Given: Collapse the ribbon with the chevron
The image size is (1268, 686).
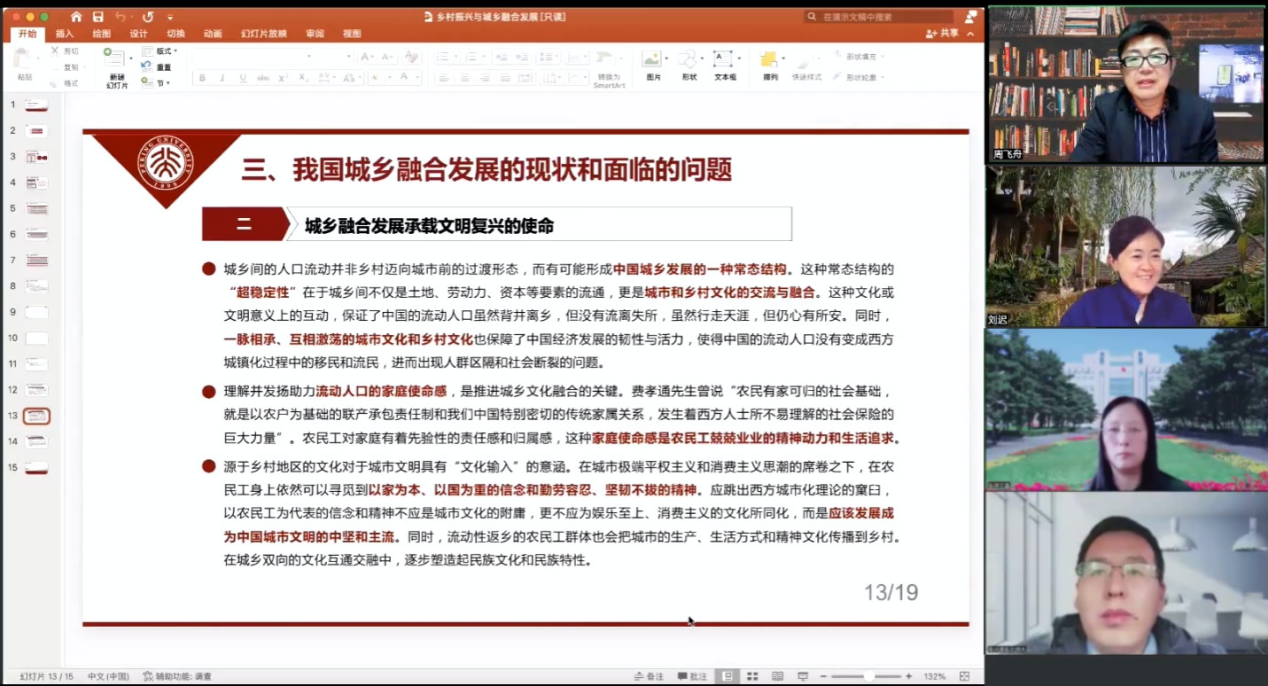Looking at the screenshot, I should [969, 33].
